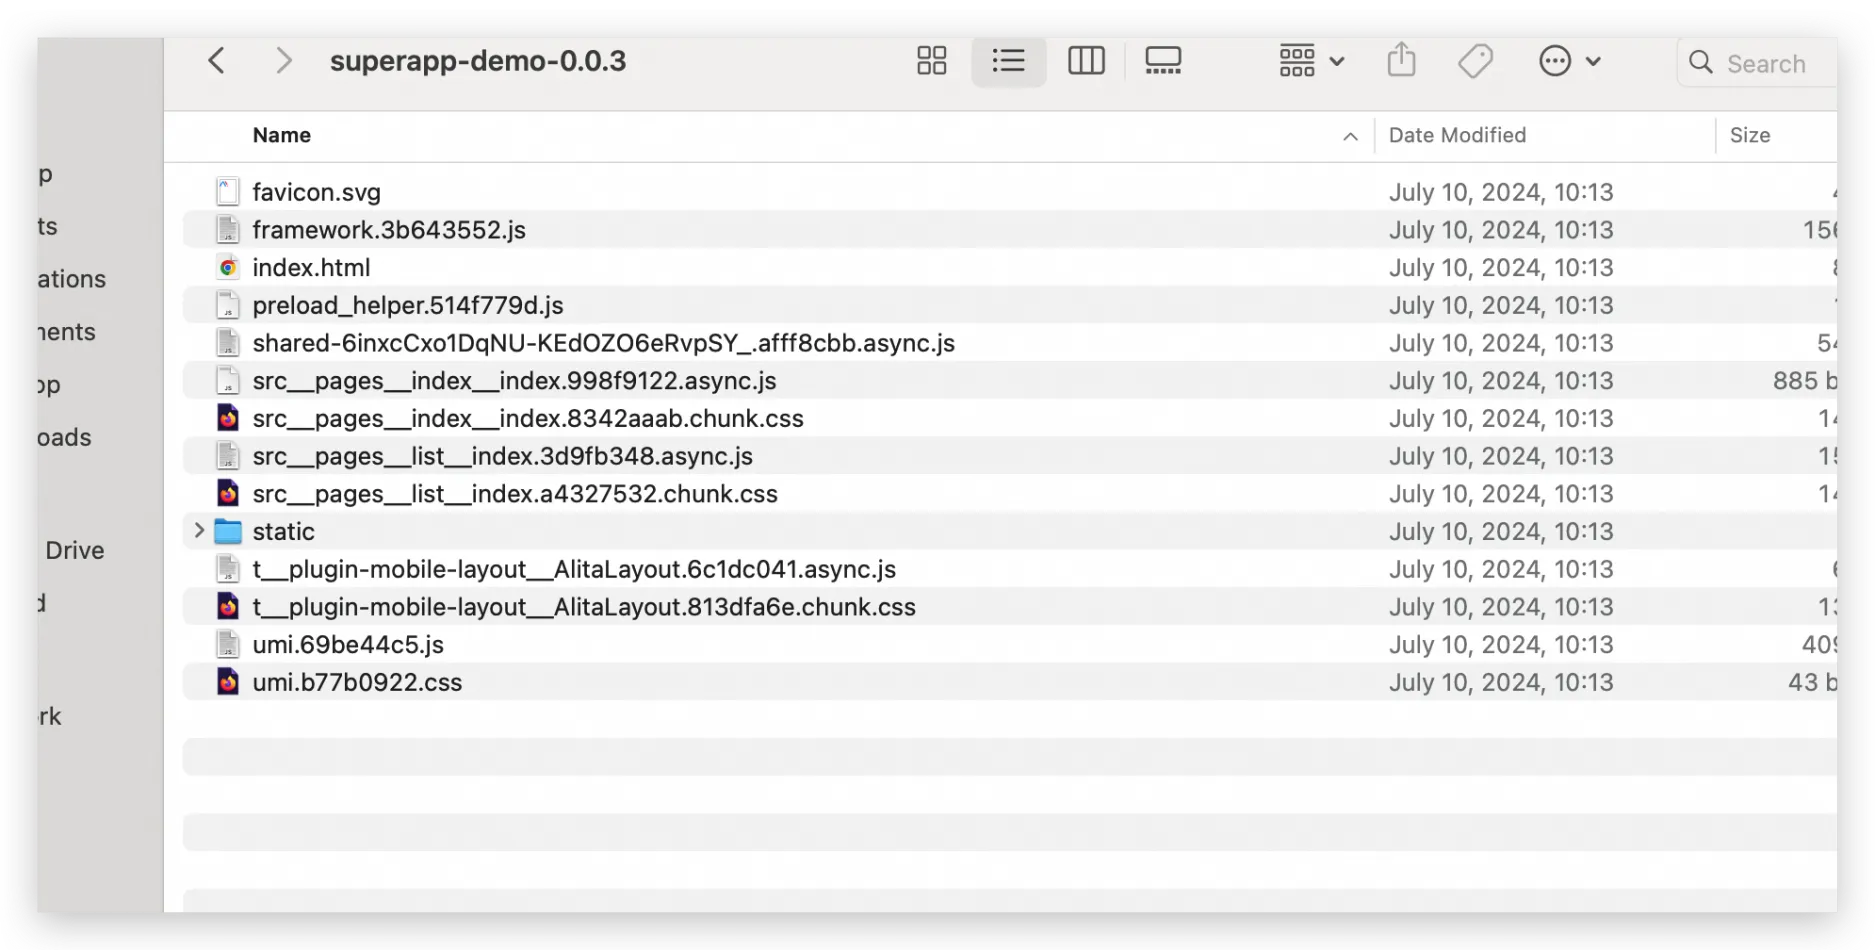Screen dimensions: 1875x950
Task: Switch to list view
Action: tap(1008, 61)
